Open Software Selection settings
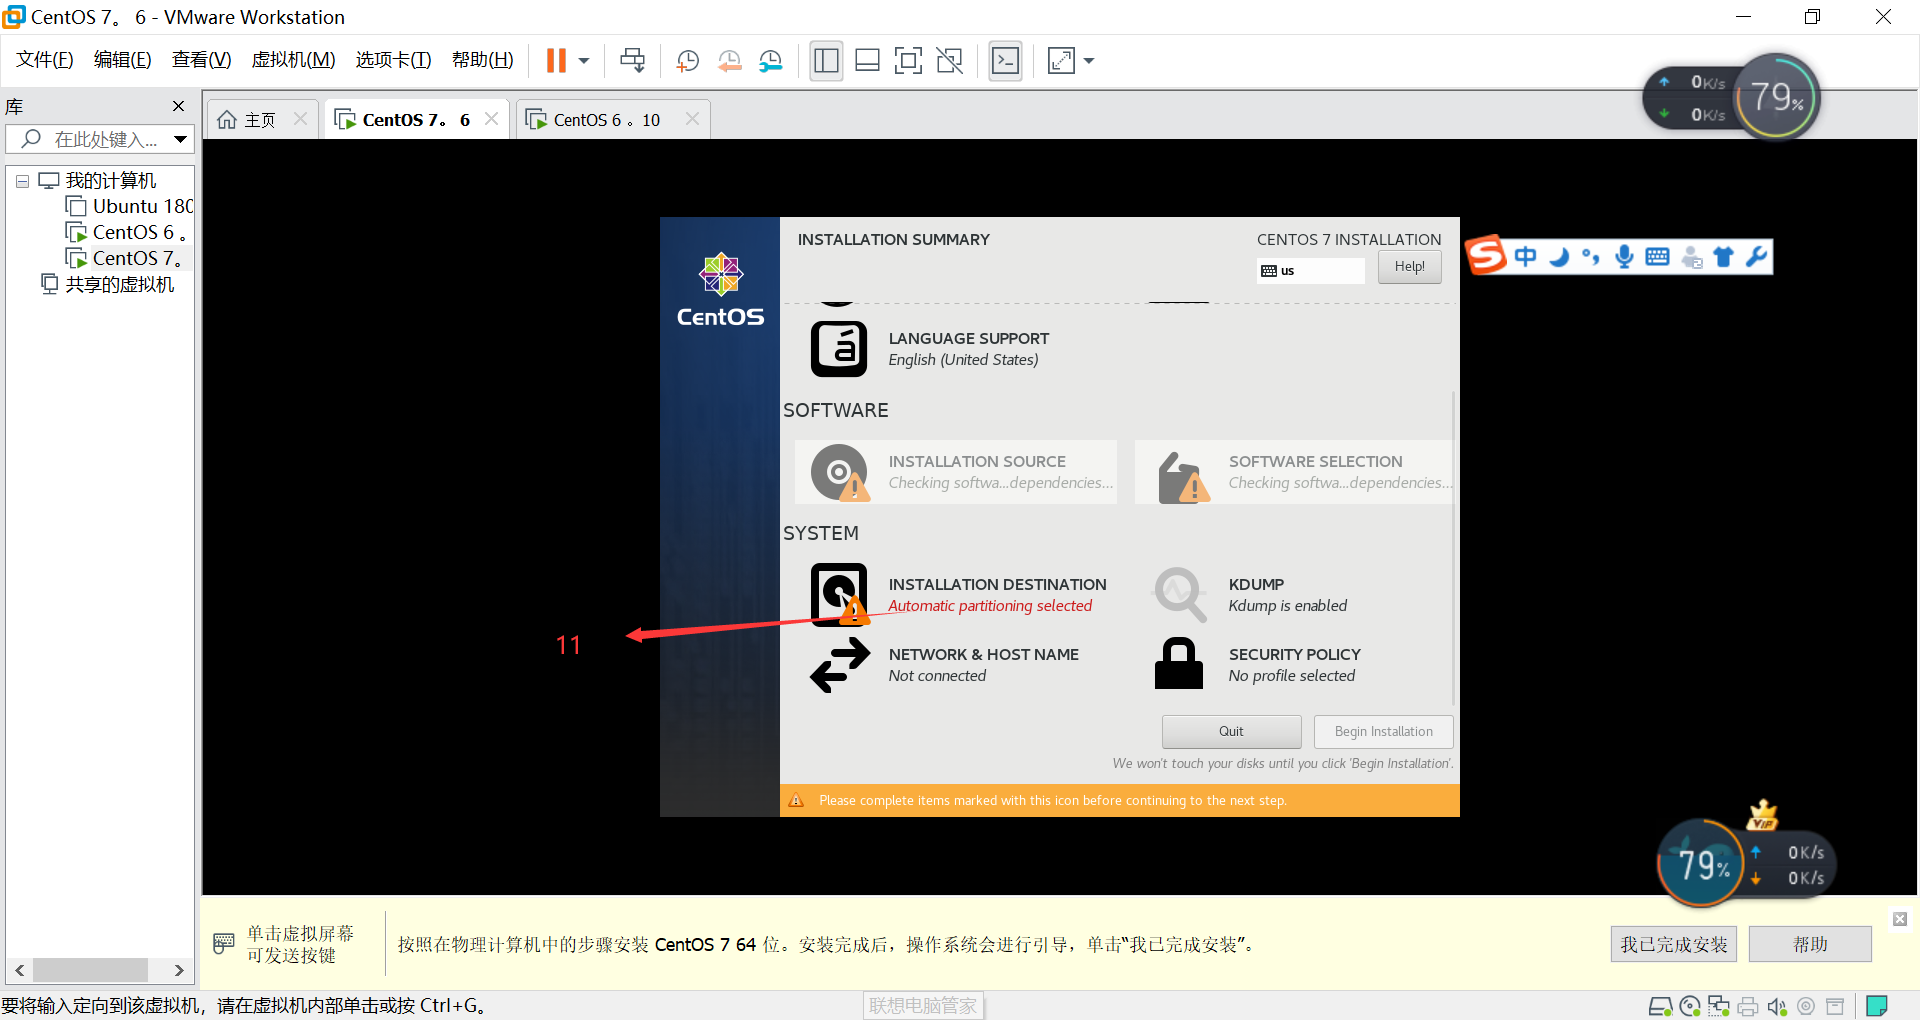 1295,472
